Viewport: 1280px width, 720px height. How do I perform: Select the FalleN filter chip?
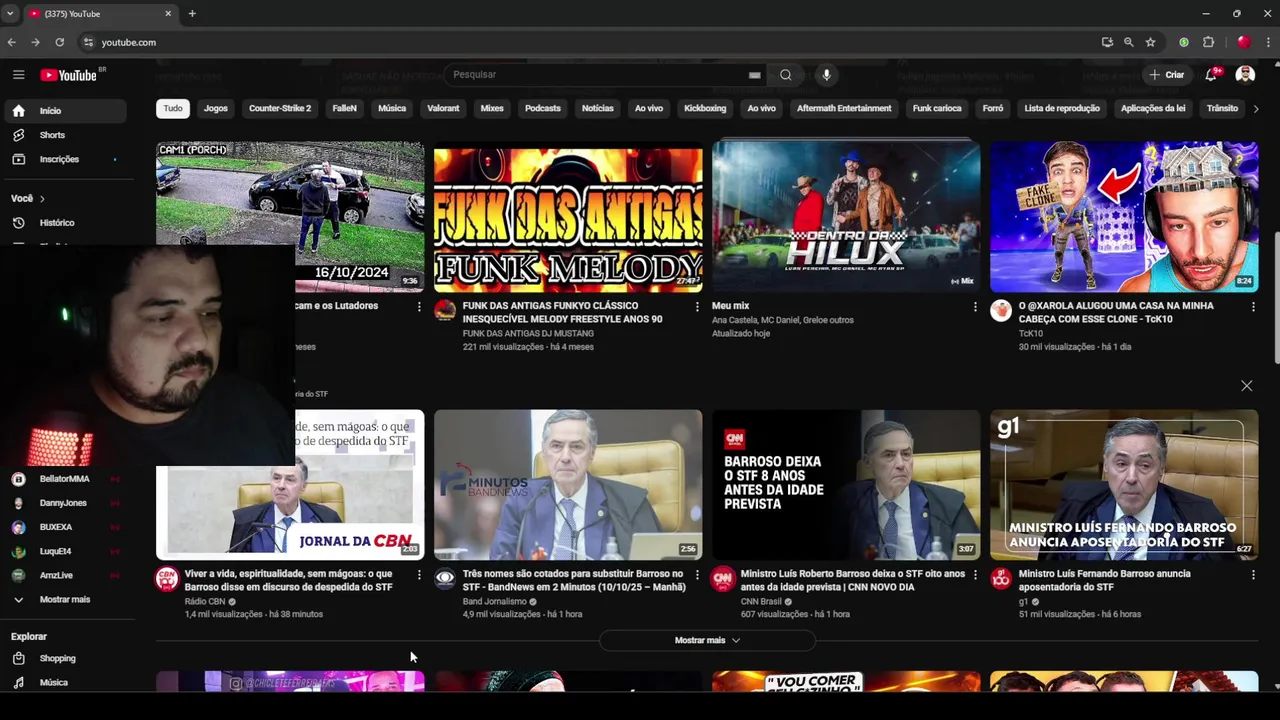pyautogui.click(x=344, y=108)
